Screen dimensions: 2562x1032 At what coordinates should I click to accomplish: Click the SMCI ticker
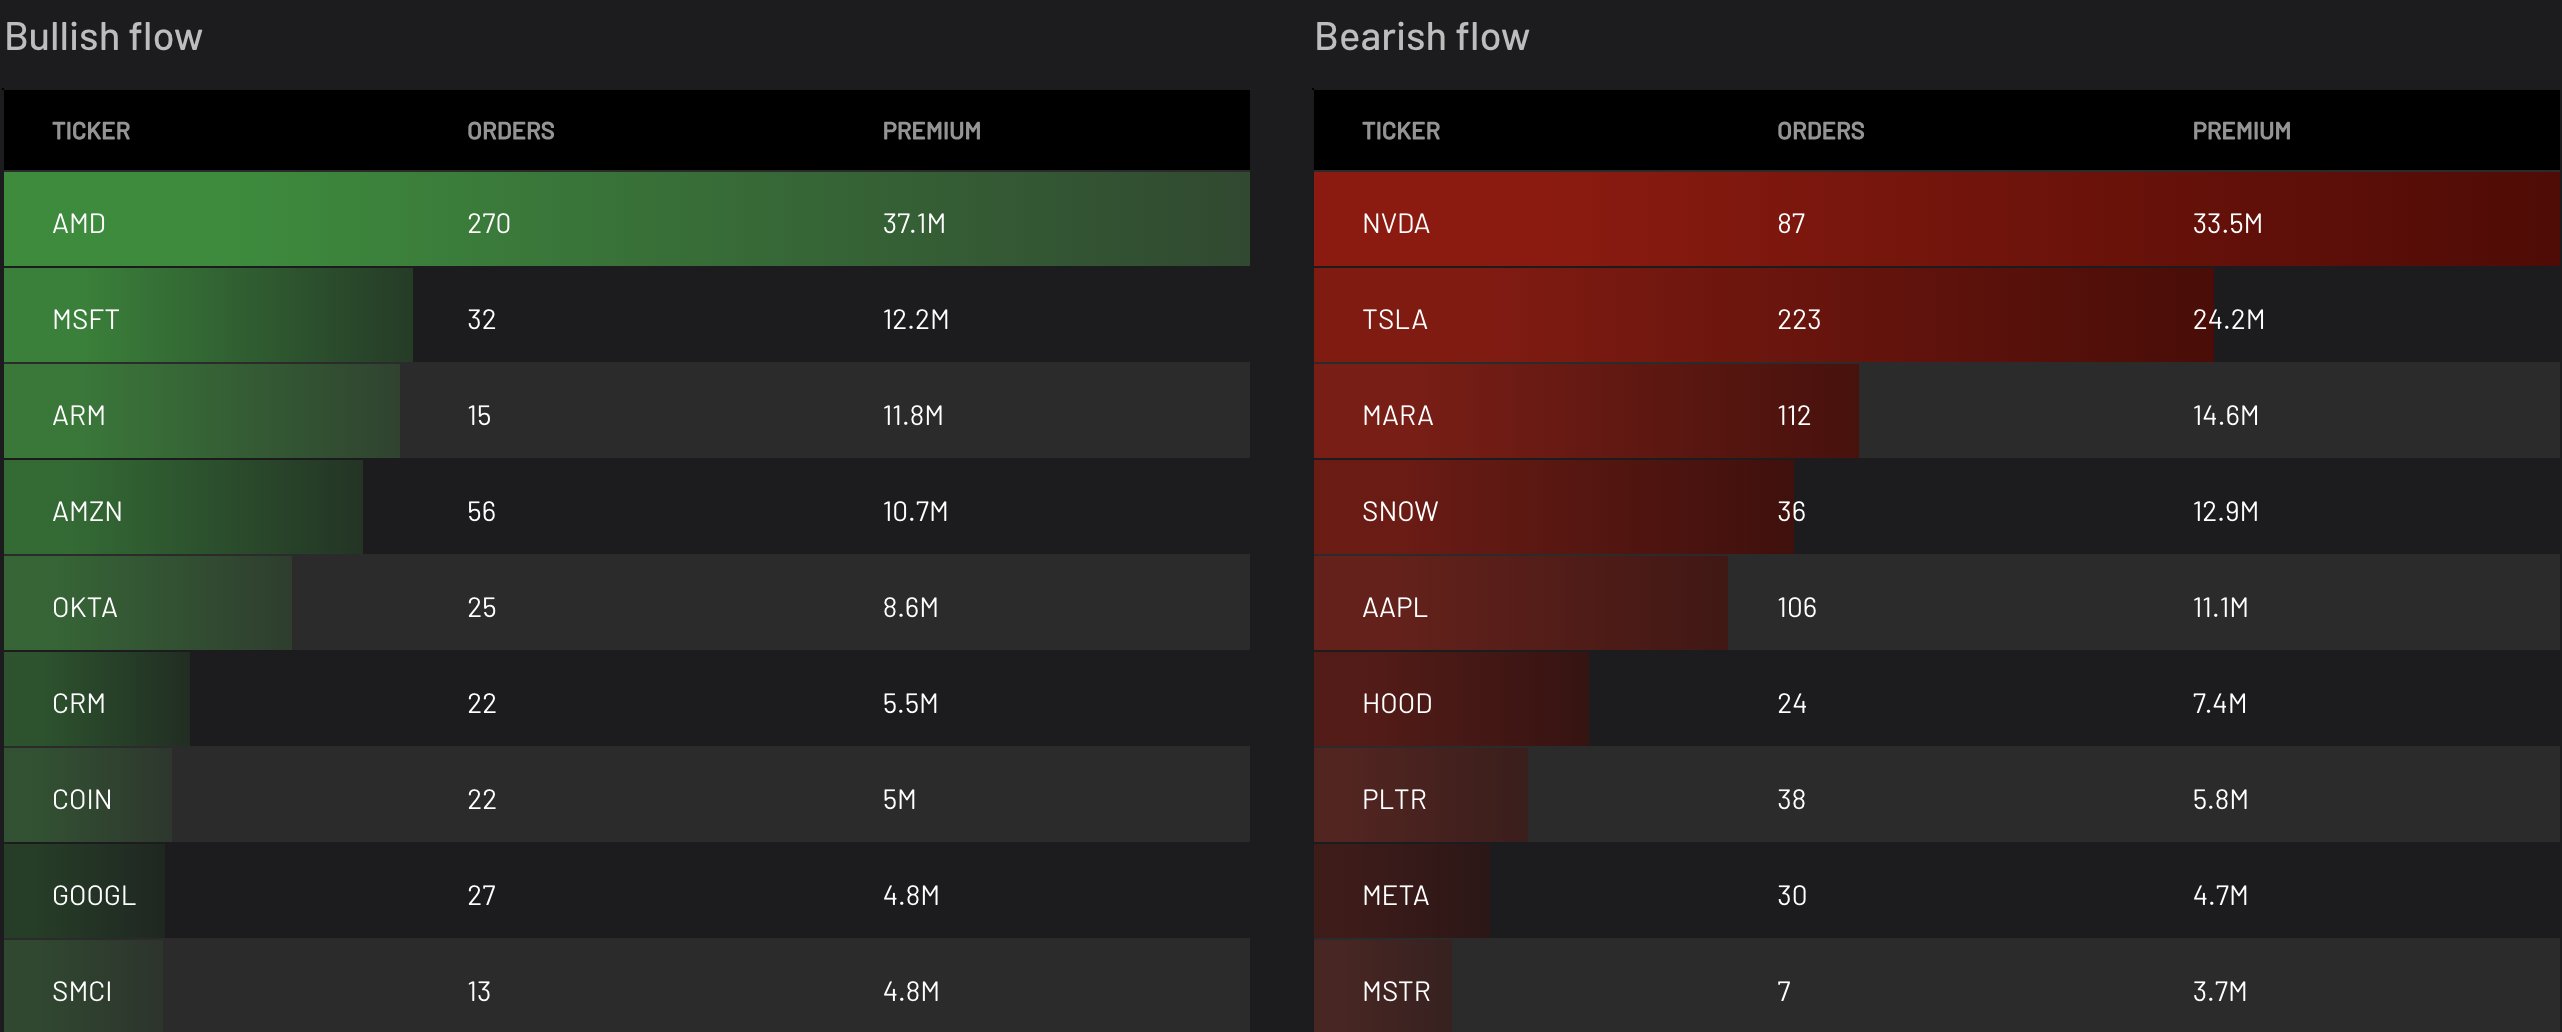coord(82,991)
